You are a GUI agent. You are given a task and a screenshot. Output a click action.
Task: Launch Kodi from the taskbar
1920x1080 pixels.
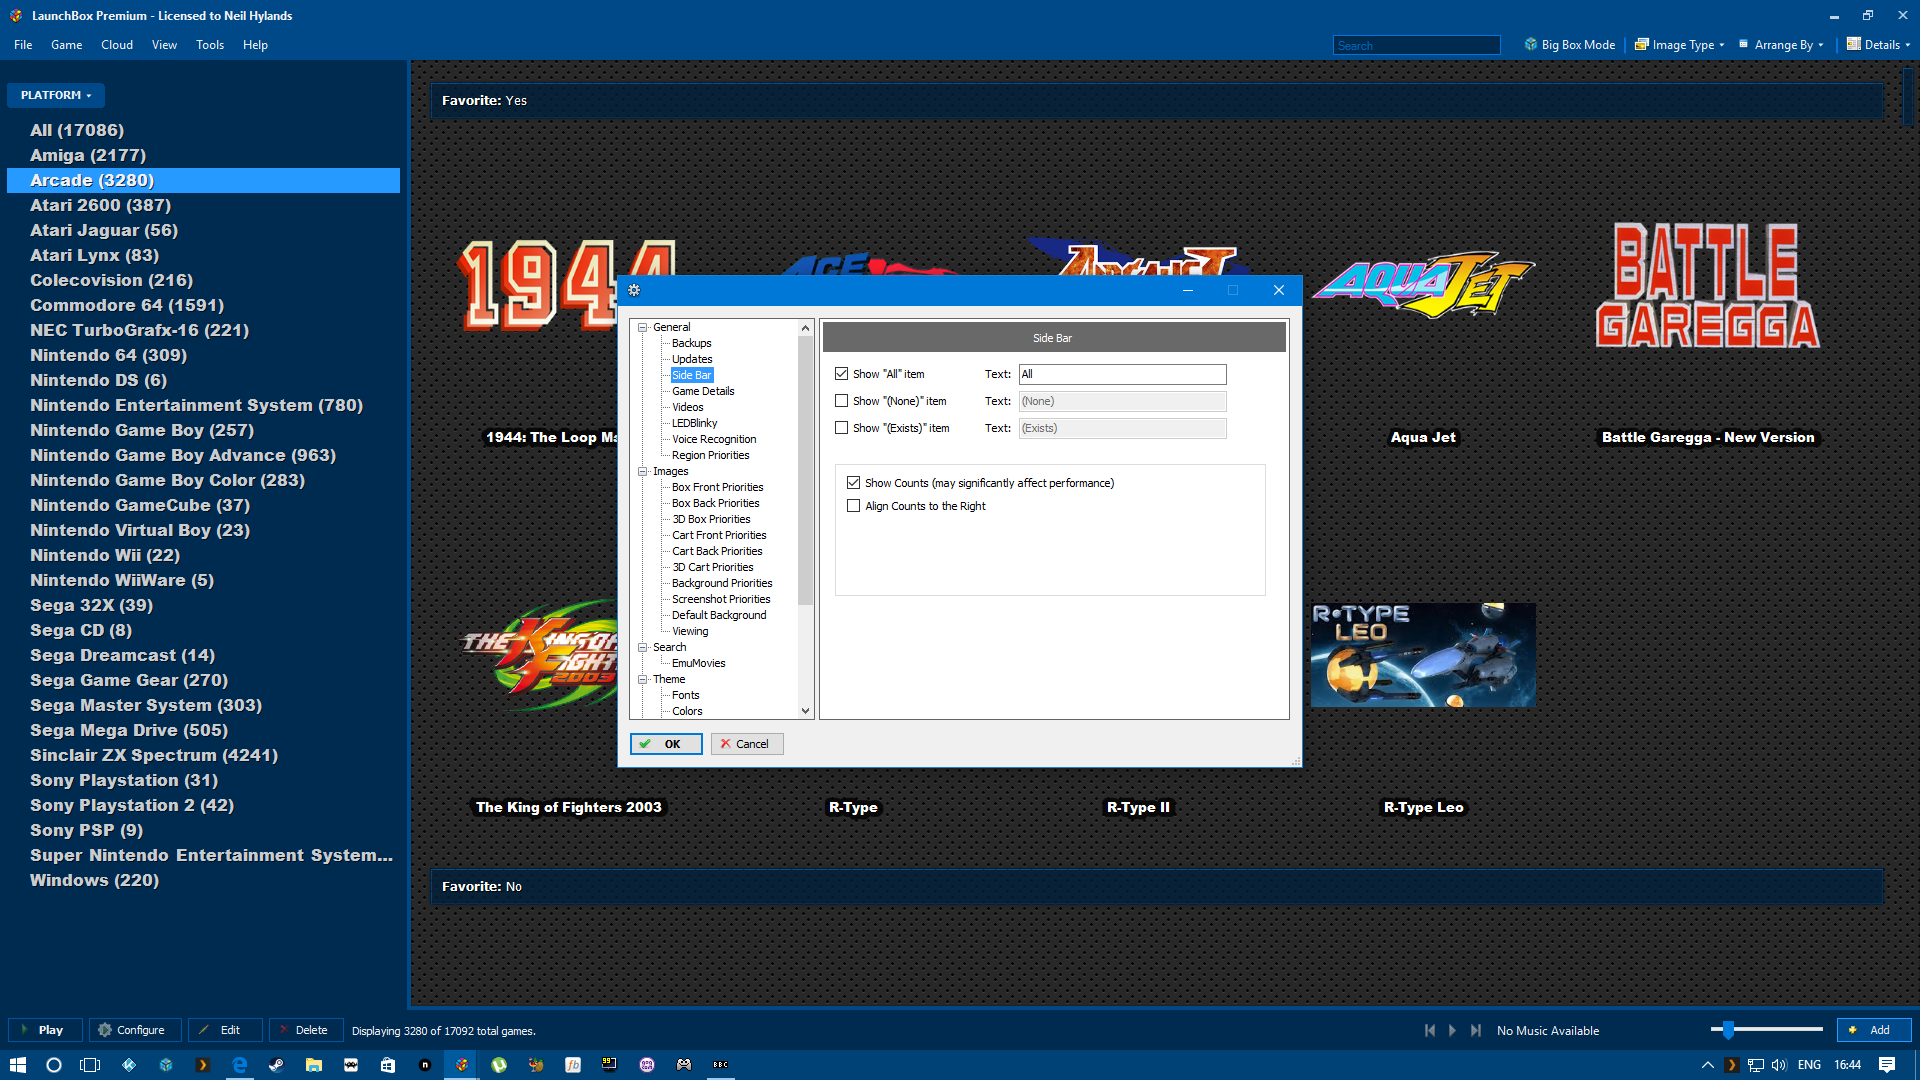pyautogui.click(x=129, y=1065)
